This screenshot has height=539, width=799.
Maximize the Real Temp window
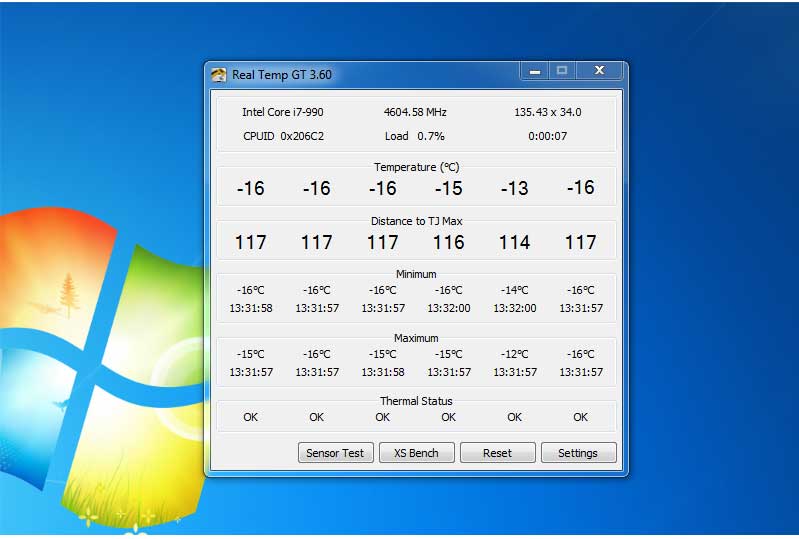[x=562, y=71]
